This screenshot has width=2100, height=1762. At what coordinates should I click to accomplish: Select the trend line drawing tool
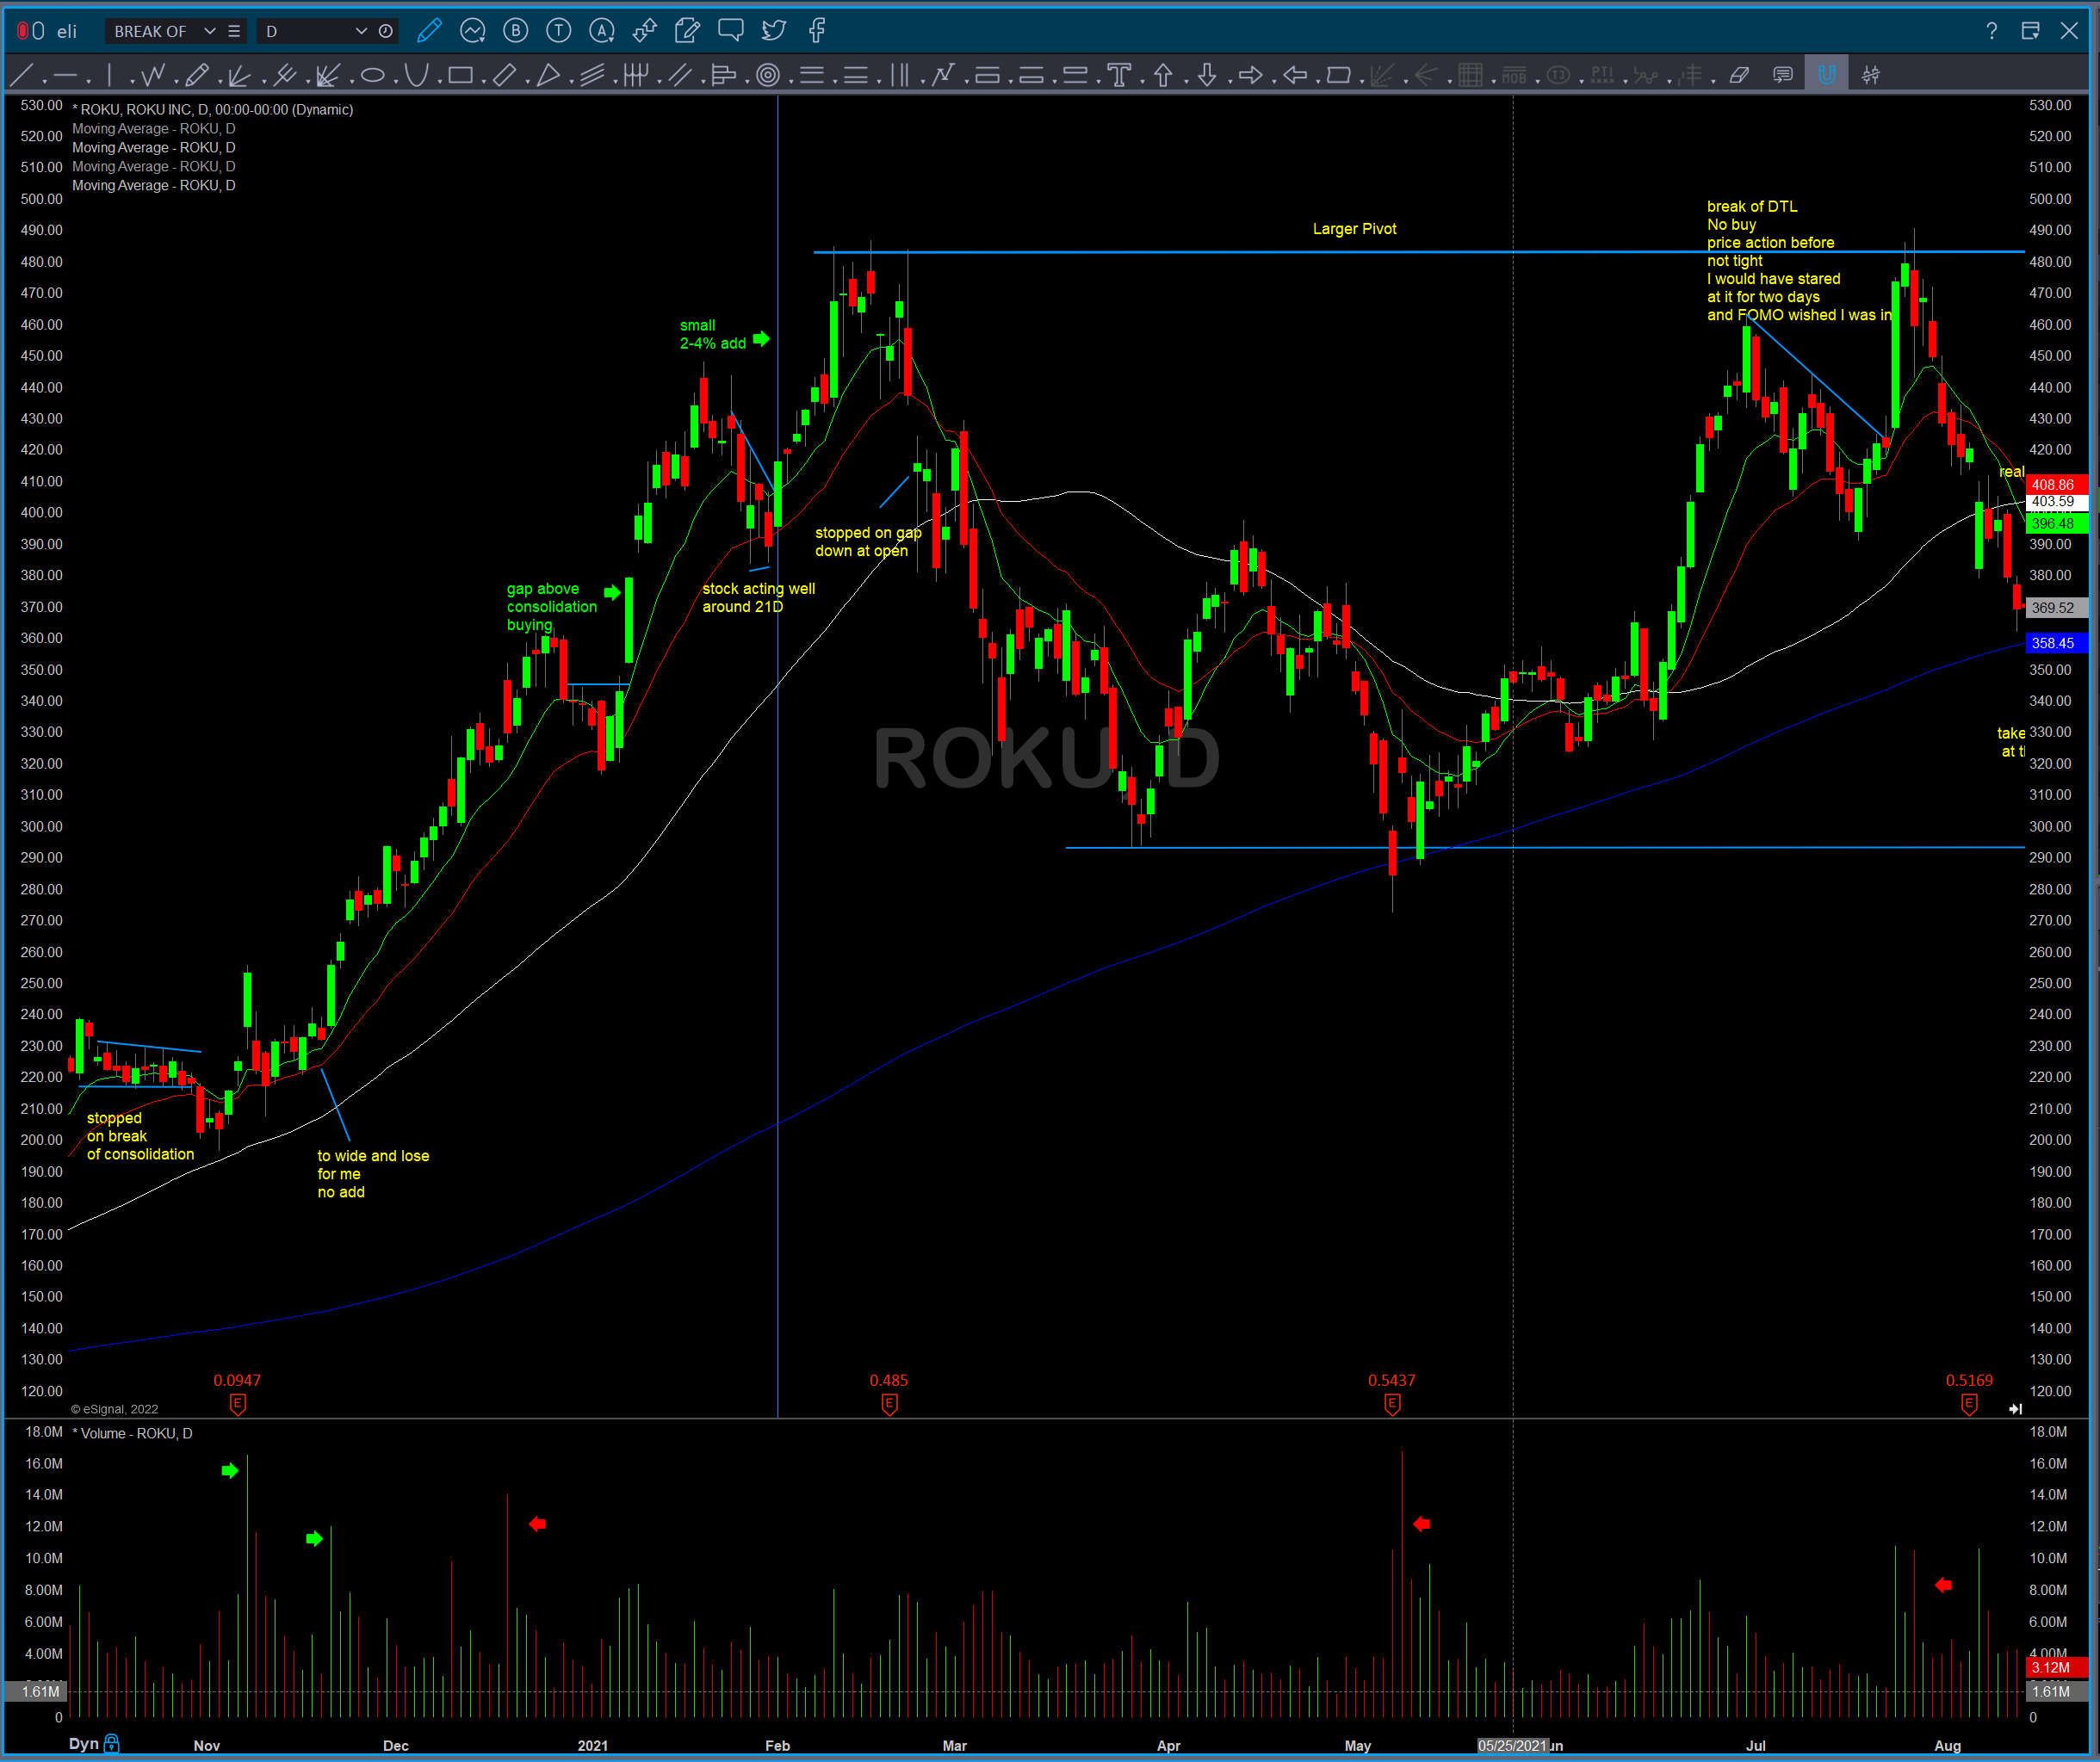(21, 75)
